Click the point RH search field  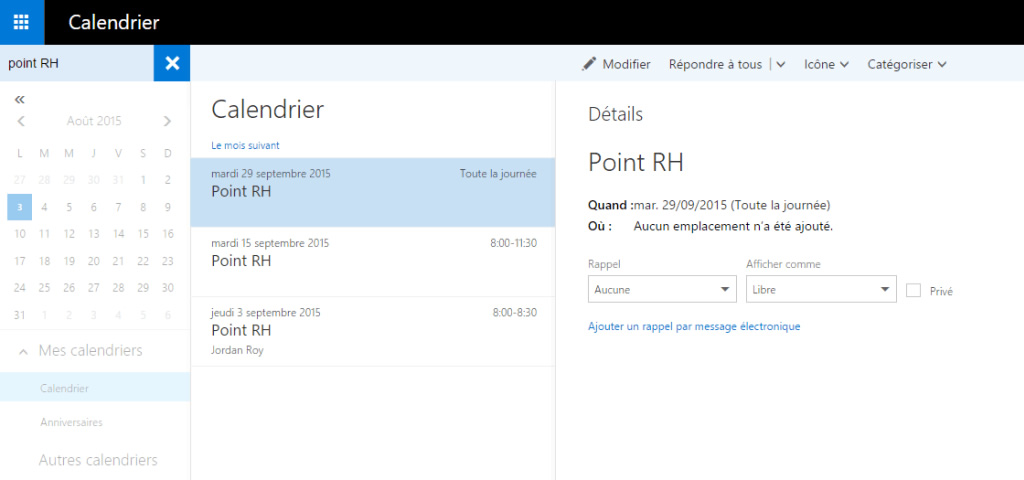point(76,63)
